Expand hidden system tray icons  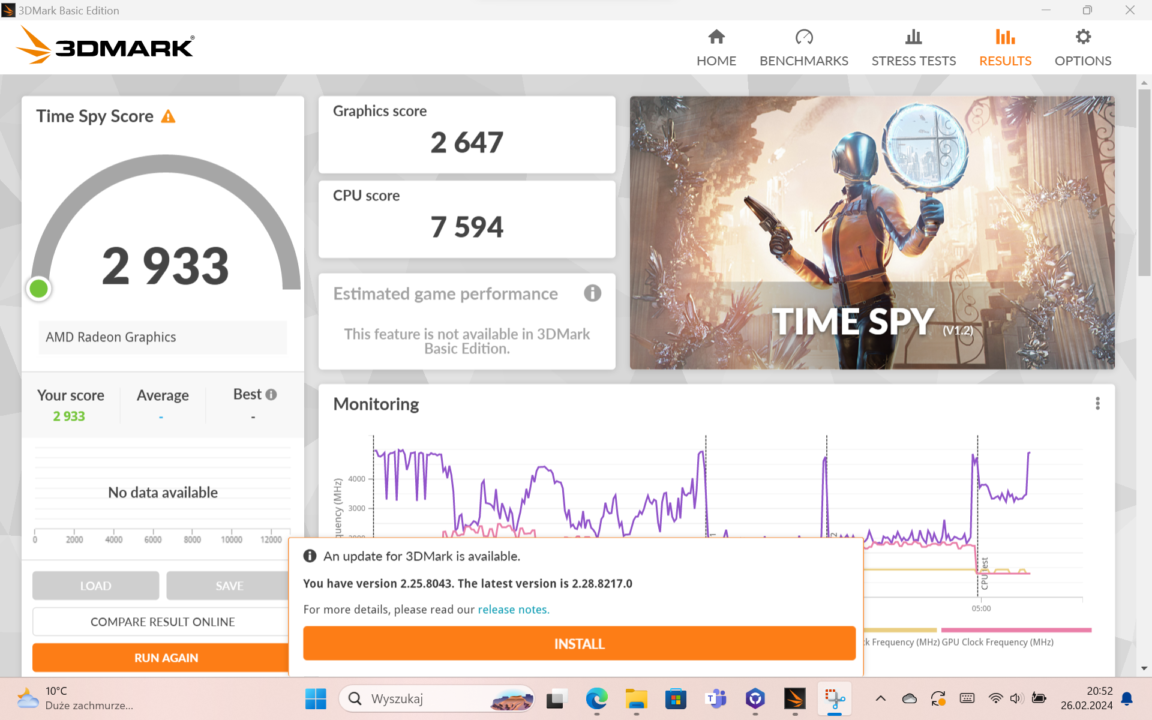[x=880, y=699]
